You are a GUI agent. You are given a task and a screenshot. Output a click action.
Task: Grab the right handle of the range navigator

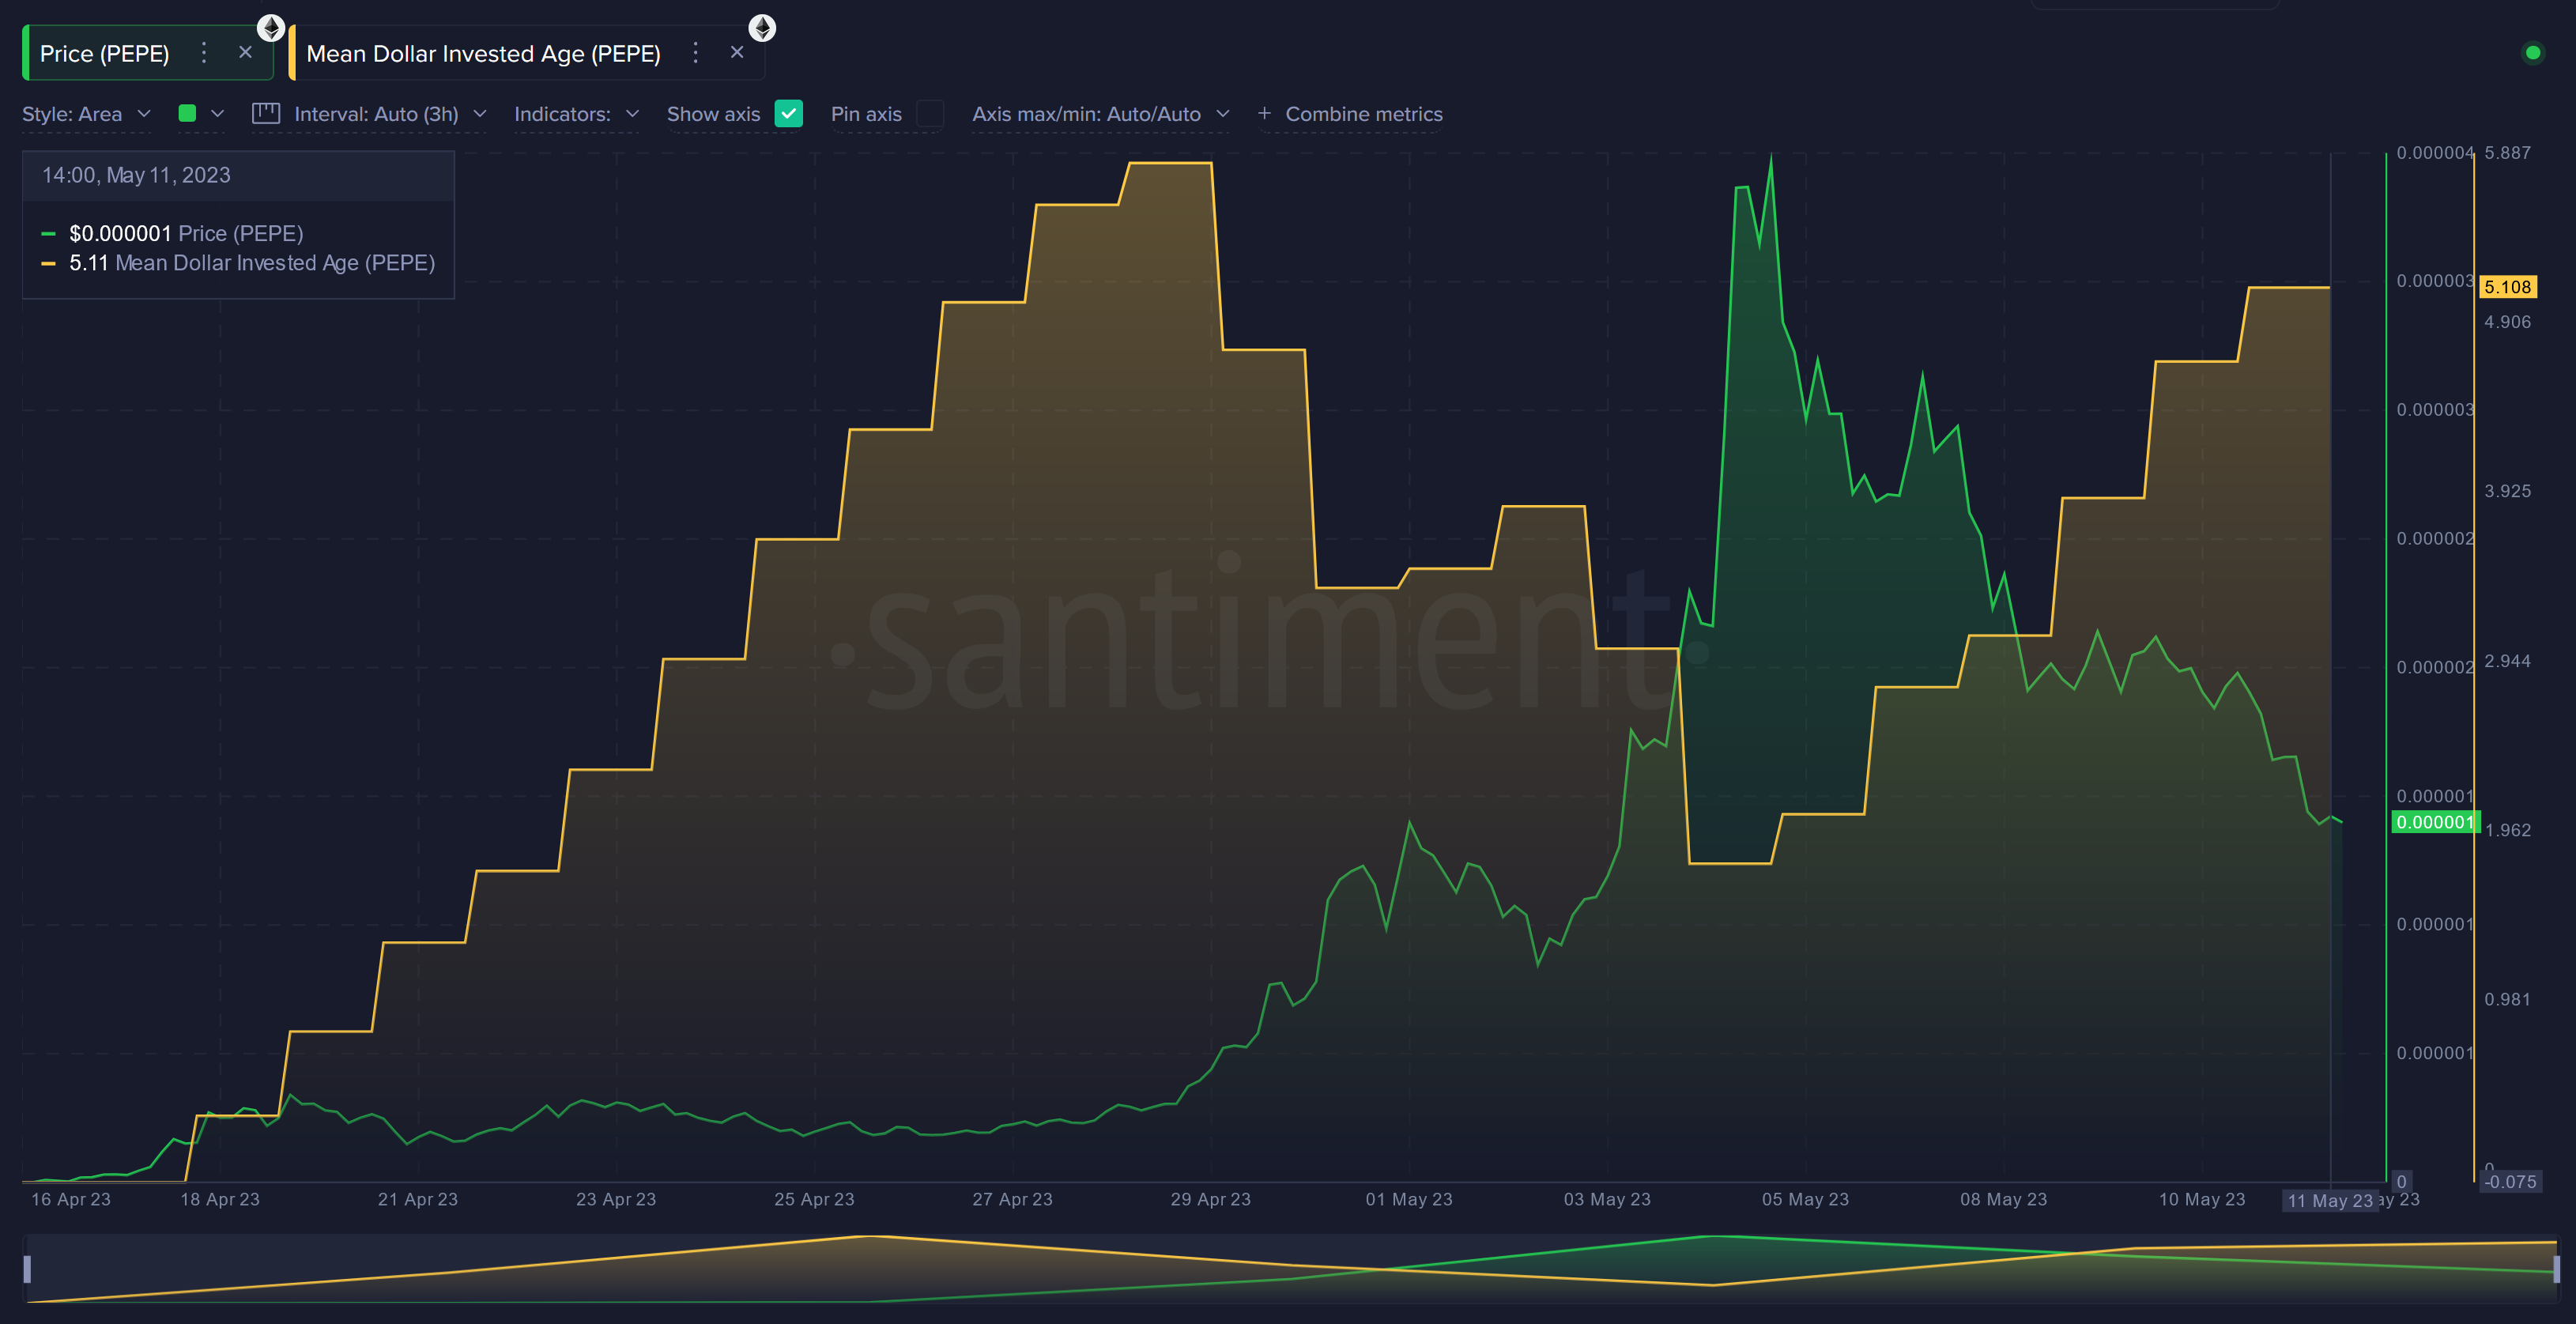click(x=2557, y=1269)
